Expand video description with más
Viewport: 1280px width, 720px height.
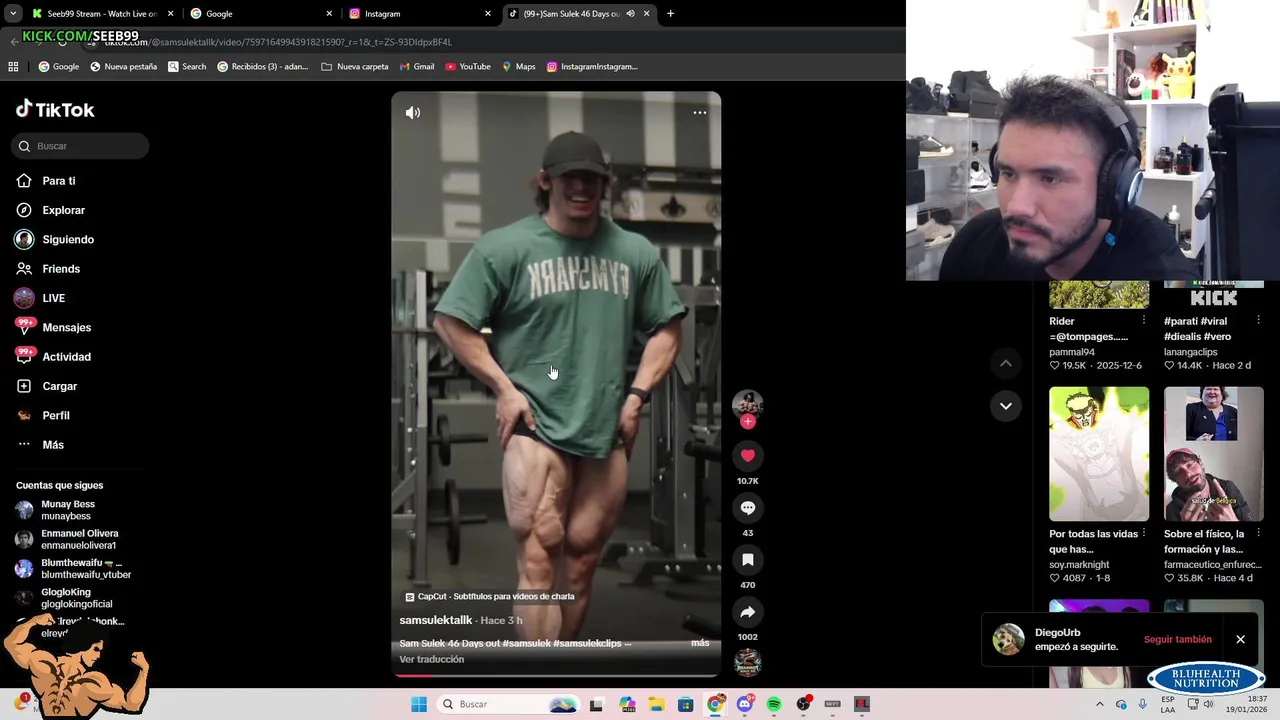pos(700,643)
